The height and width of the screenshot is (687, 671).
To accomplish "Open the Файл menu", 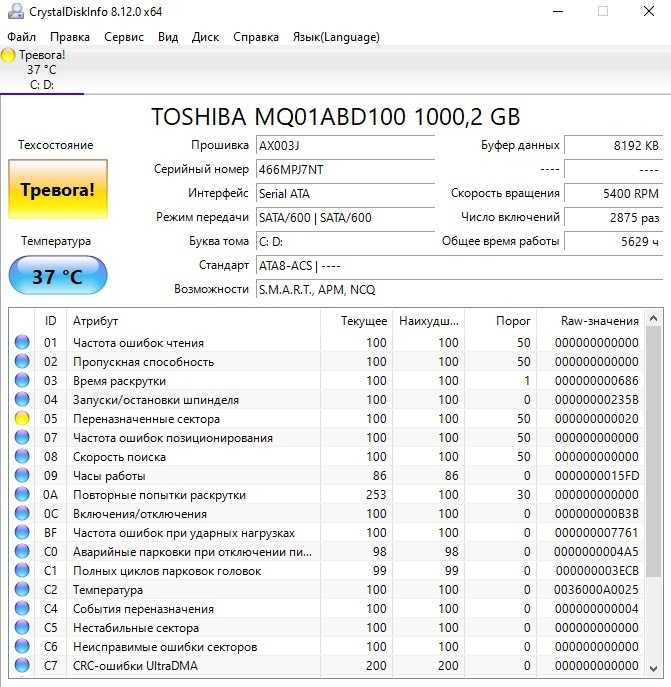I will coord(21,37).
